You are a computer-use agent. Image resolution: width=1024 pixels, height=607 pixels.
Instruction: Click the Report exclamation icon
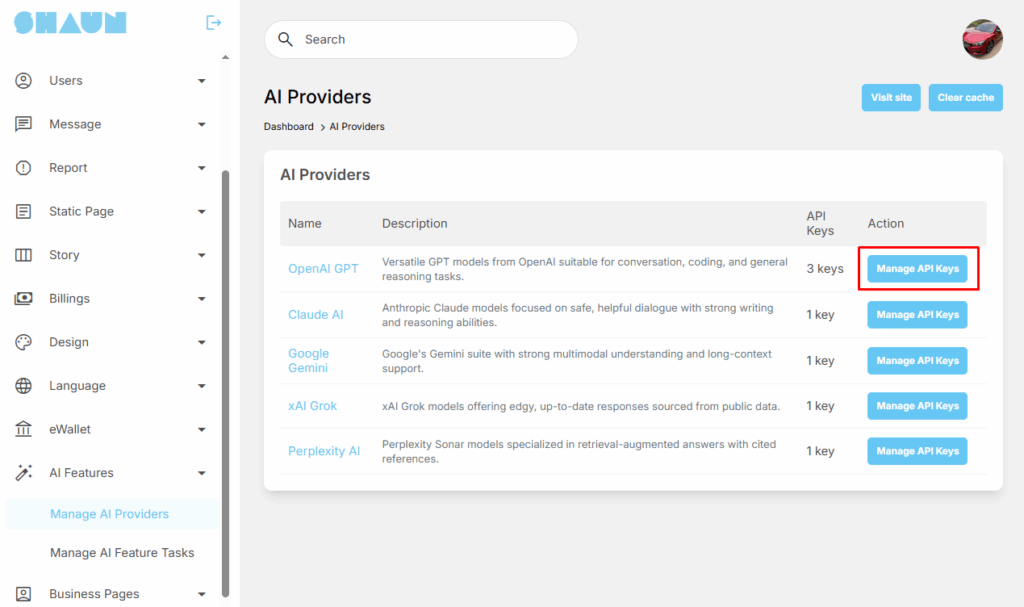(x=23, y=168)
